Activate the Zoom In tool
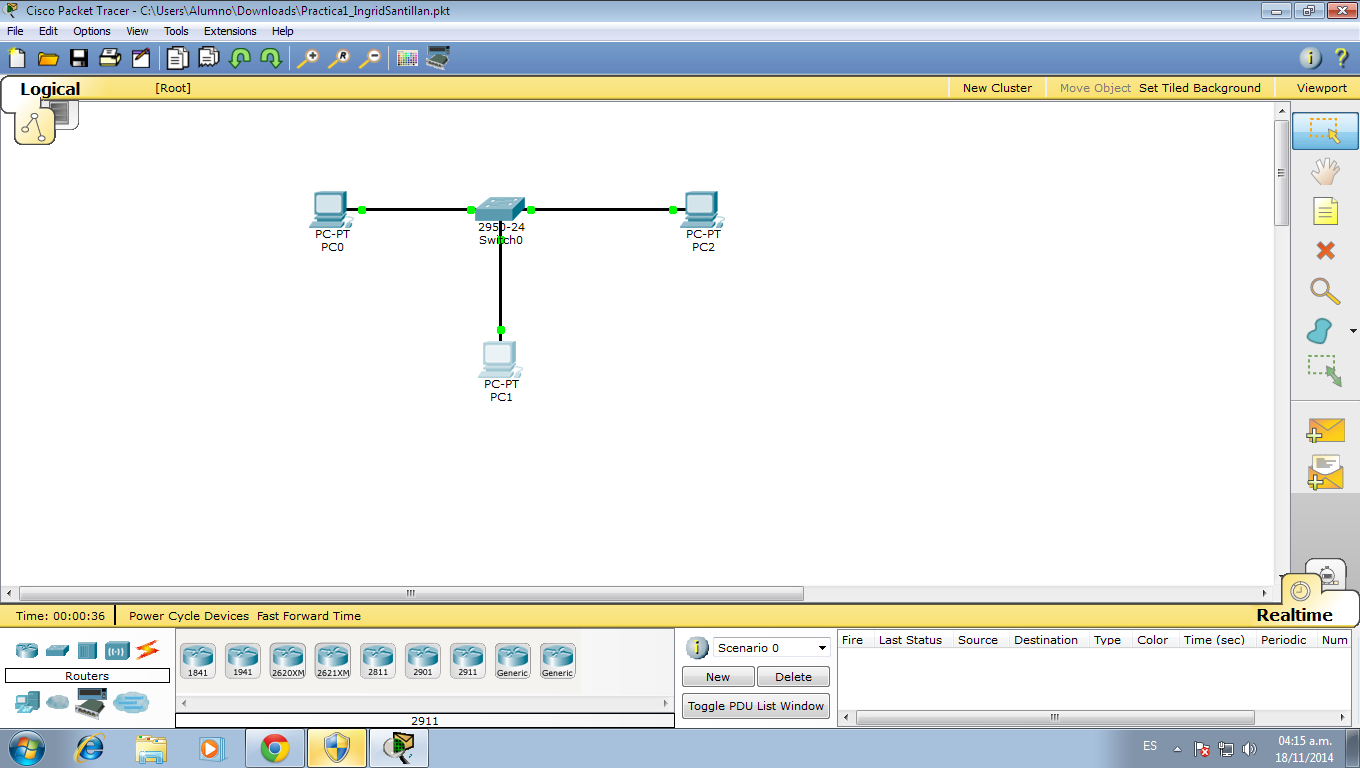Screen dimensions: 1360x768 (x=310, y=57)
